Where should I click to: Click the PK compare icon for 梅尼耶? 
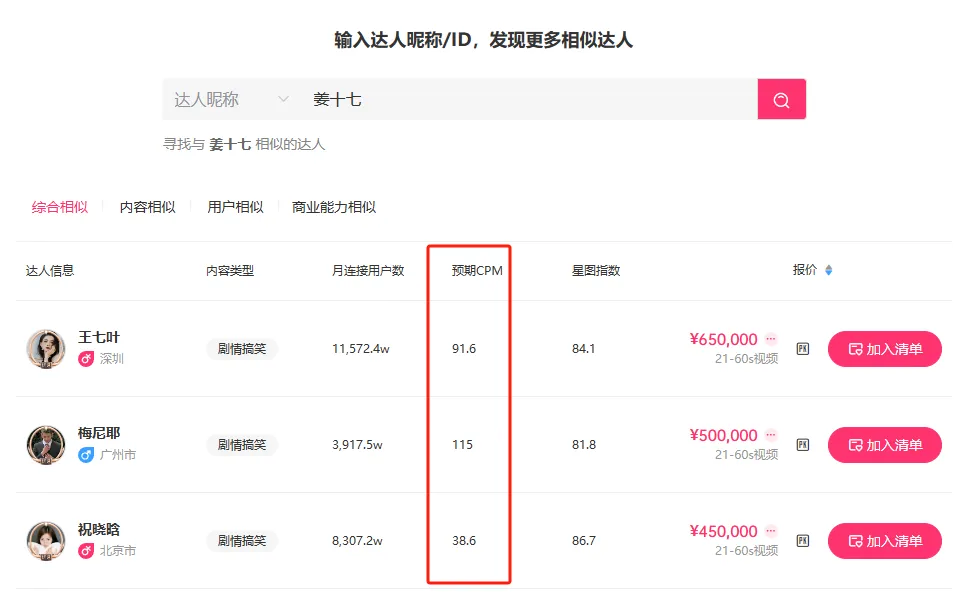pyautogui.click(x=802, y=444)
